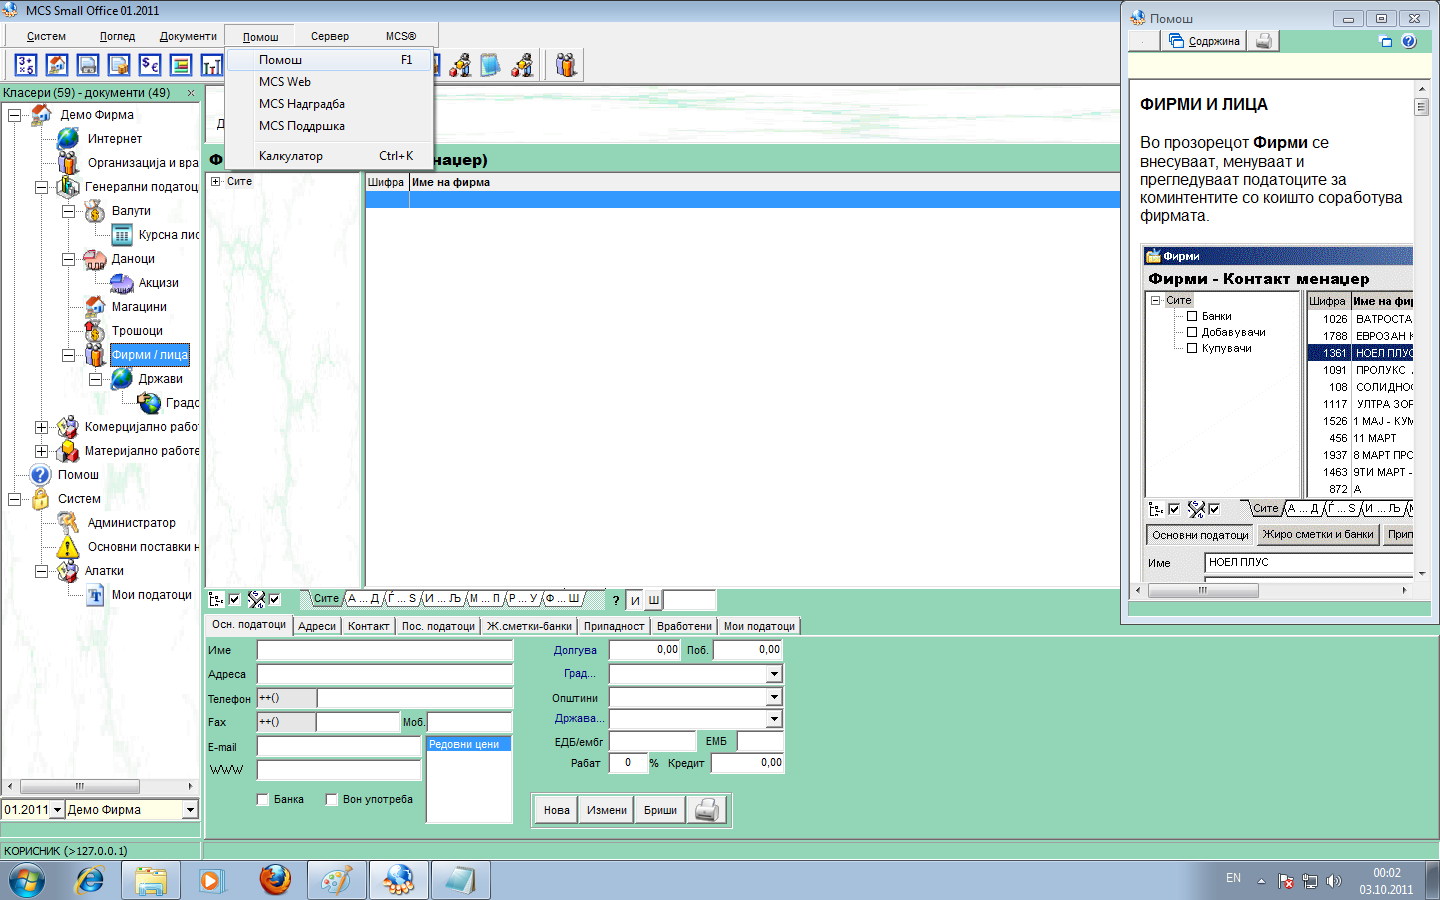Image resolution: width=1440 pixels, height=900 pixels.
Task: Open the currency dollar-euro toolbar icon
Action: coord(150,65)
